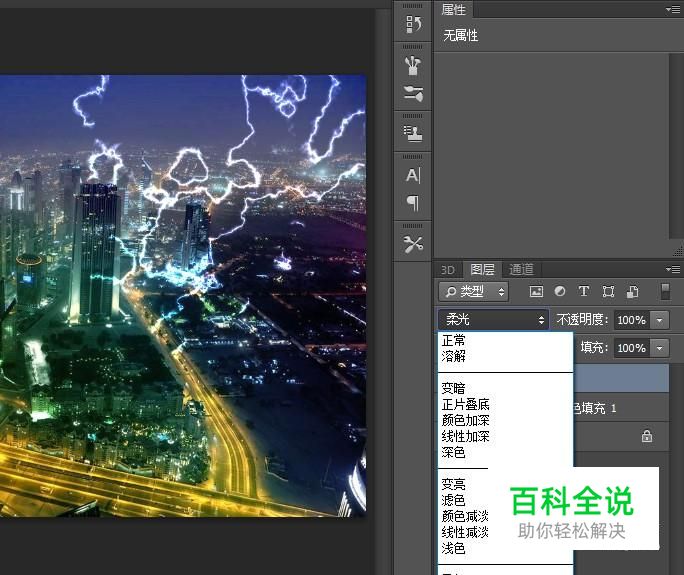
Task: Open the Paragraph panel icon
Action: click(x=413, y=202)
